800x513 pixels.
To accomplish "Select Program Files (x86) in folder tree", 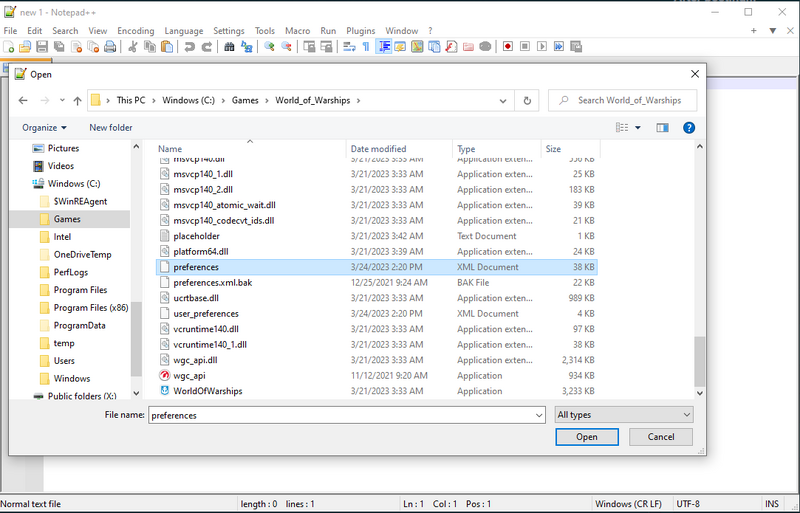I will pyautogui.click(x=91, y=308).
